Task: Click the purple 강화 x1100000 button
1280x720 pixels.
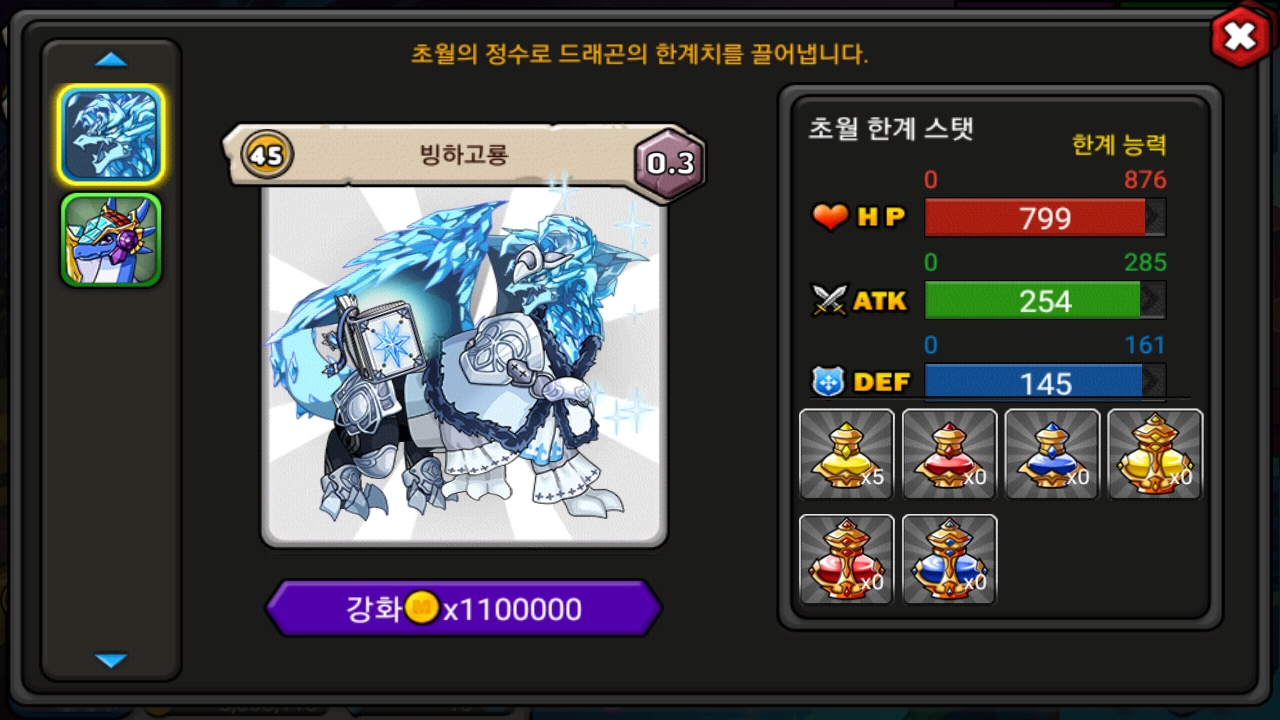Action: (x=464, y=608)
